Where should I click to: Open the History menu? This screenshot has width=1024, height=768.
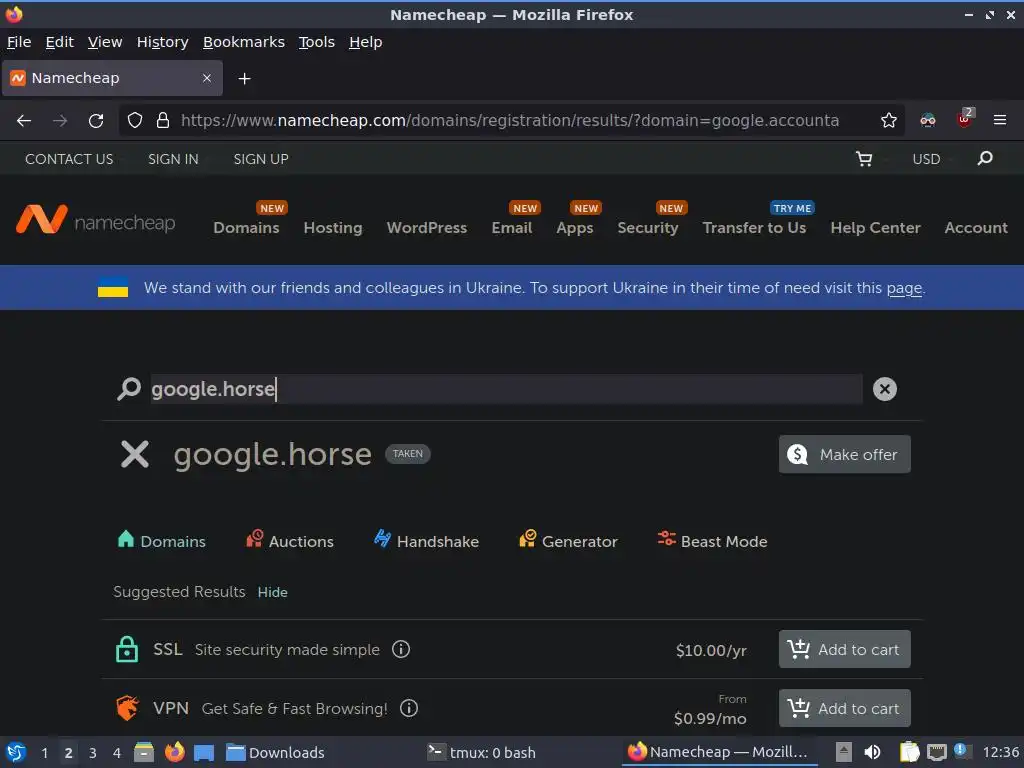[x=163, y=42]
